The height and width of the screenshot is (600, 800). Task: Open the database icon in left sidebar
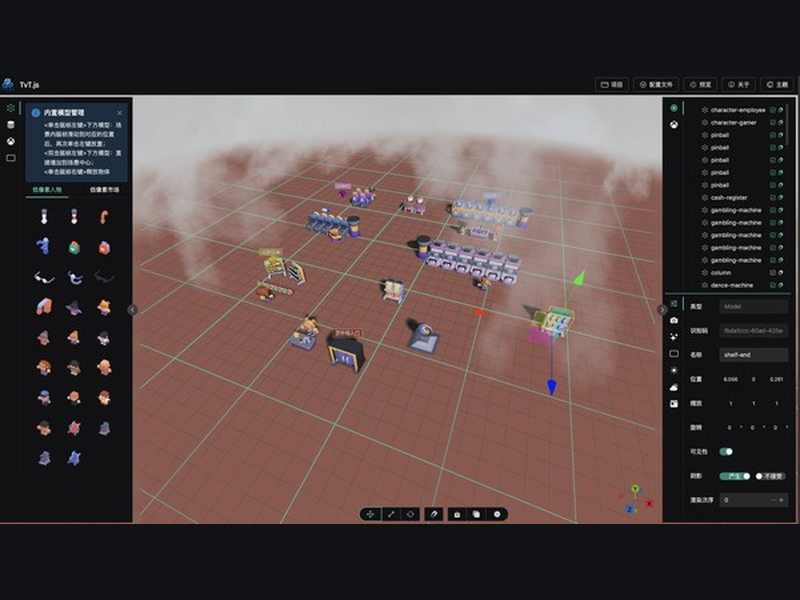(x=11, y=124)
